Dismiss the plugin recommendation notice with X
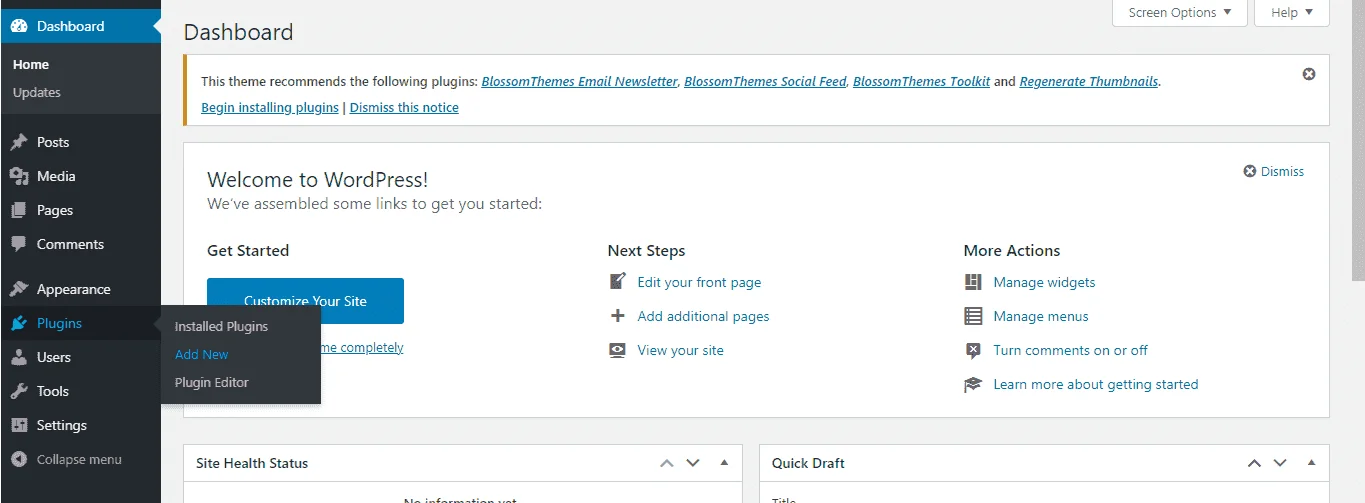 click(x=1309, y=74)
